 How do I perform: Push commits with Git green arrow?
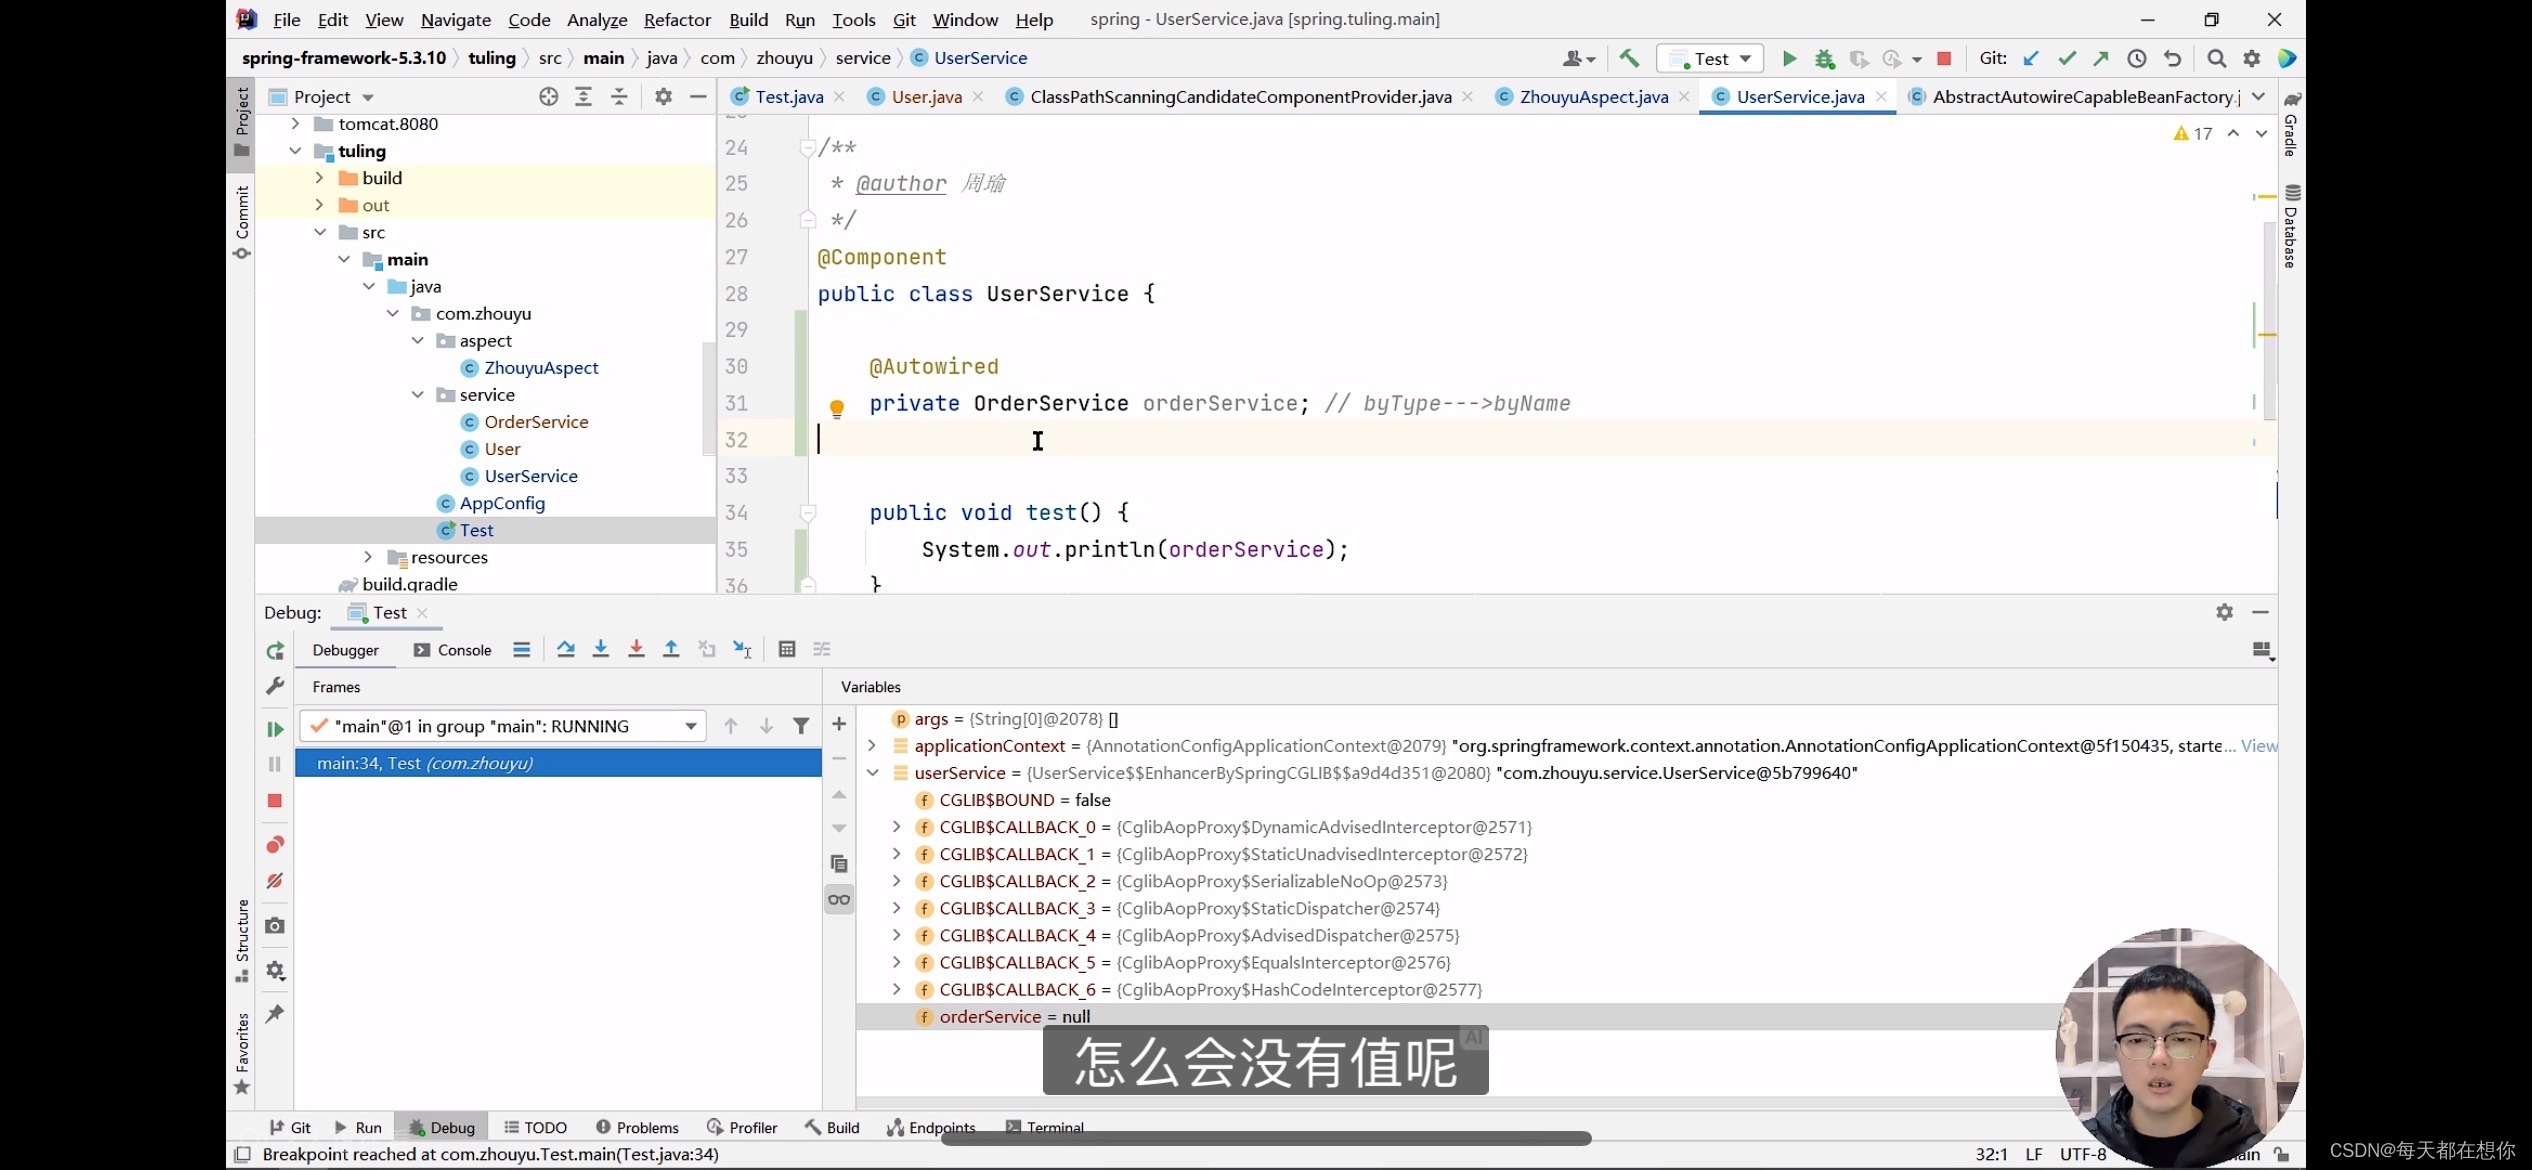2101,59
